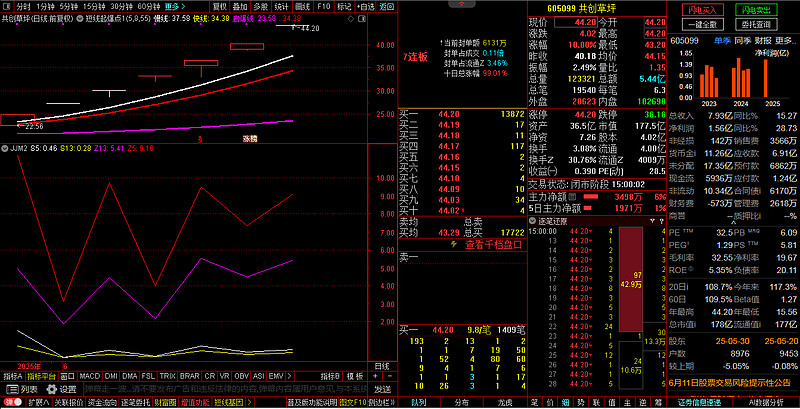Image resolution: width=800 pixels, height=409 pixels.
Task: Click the 发送 send button
Action: [383, 389]
